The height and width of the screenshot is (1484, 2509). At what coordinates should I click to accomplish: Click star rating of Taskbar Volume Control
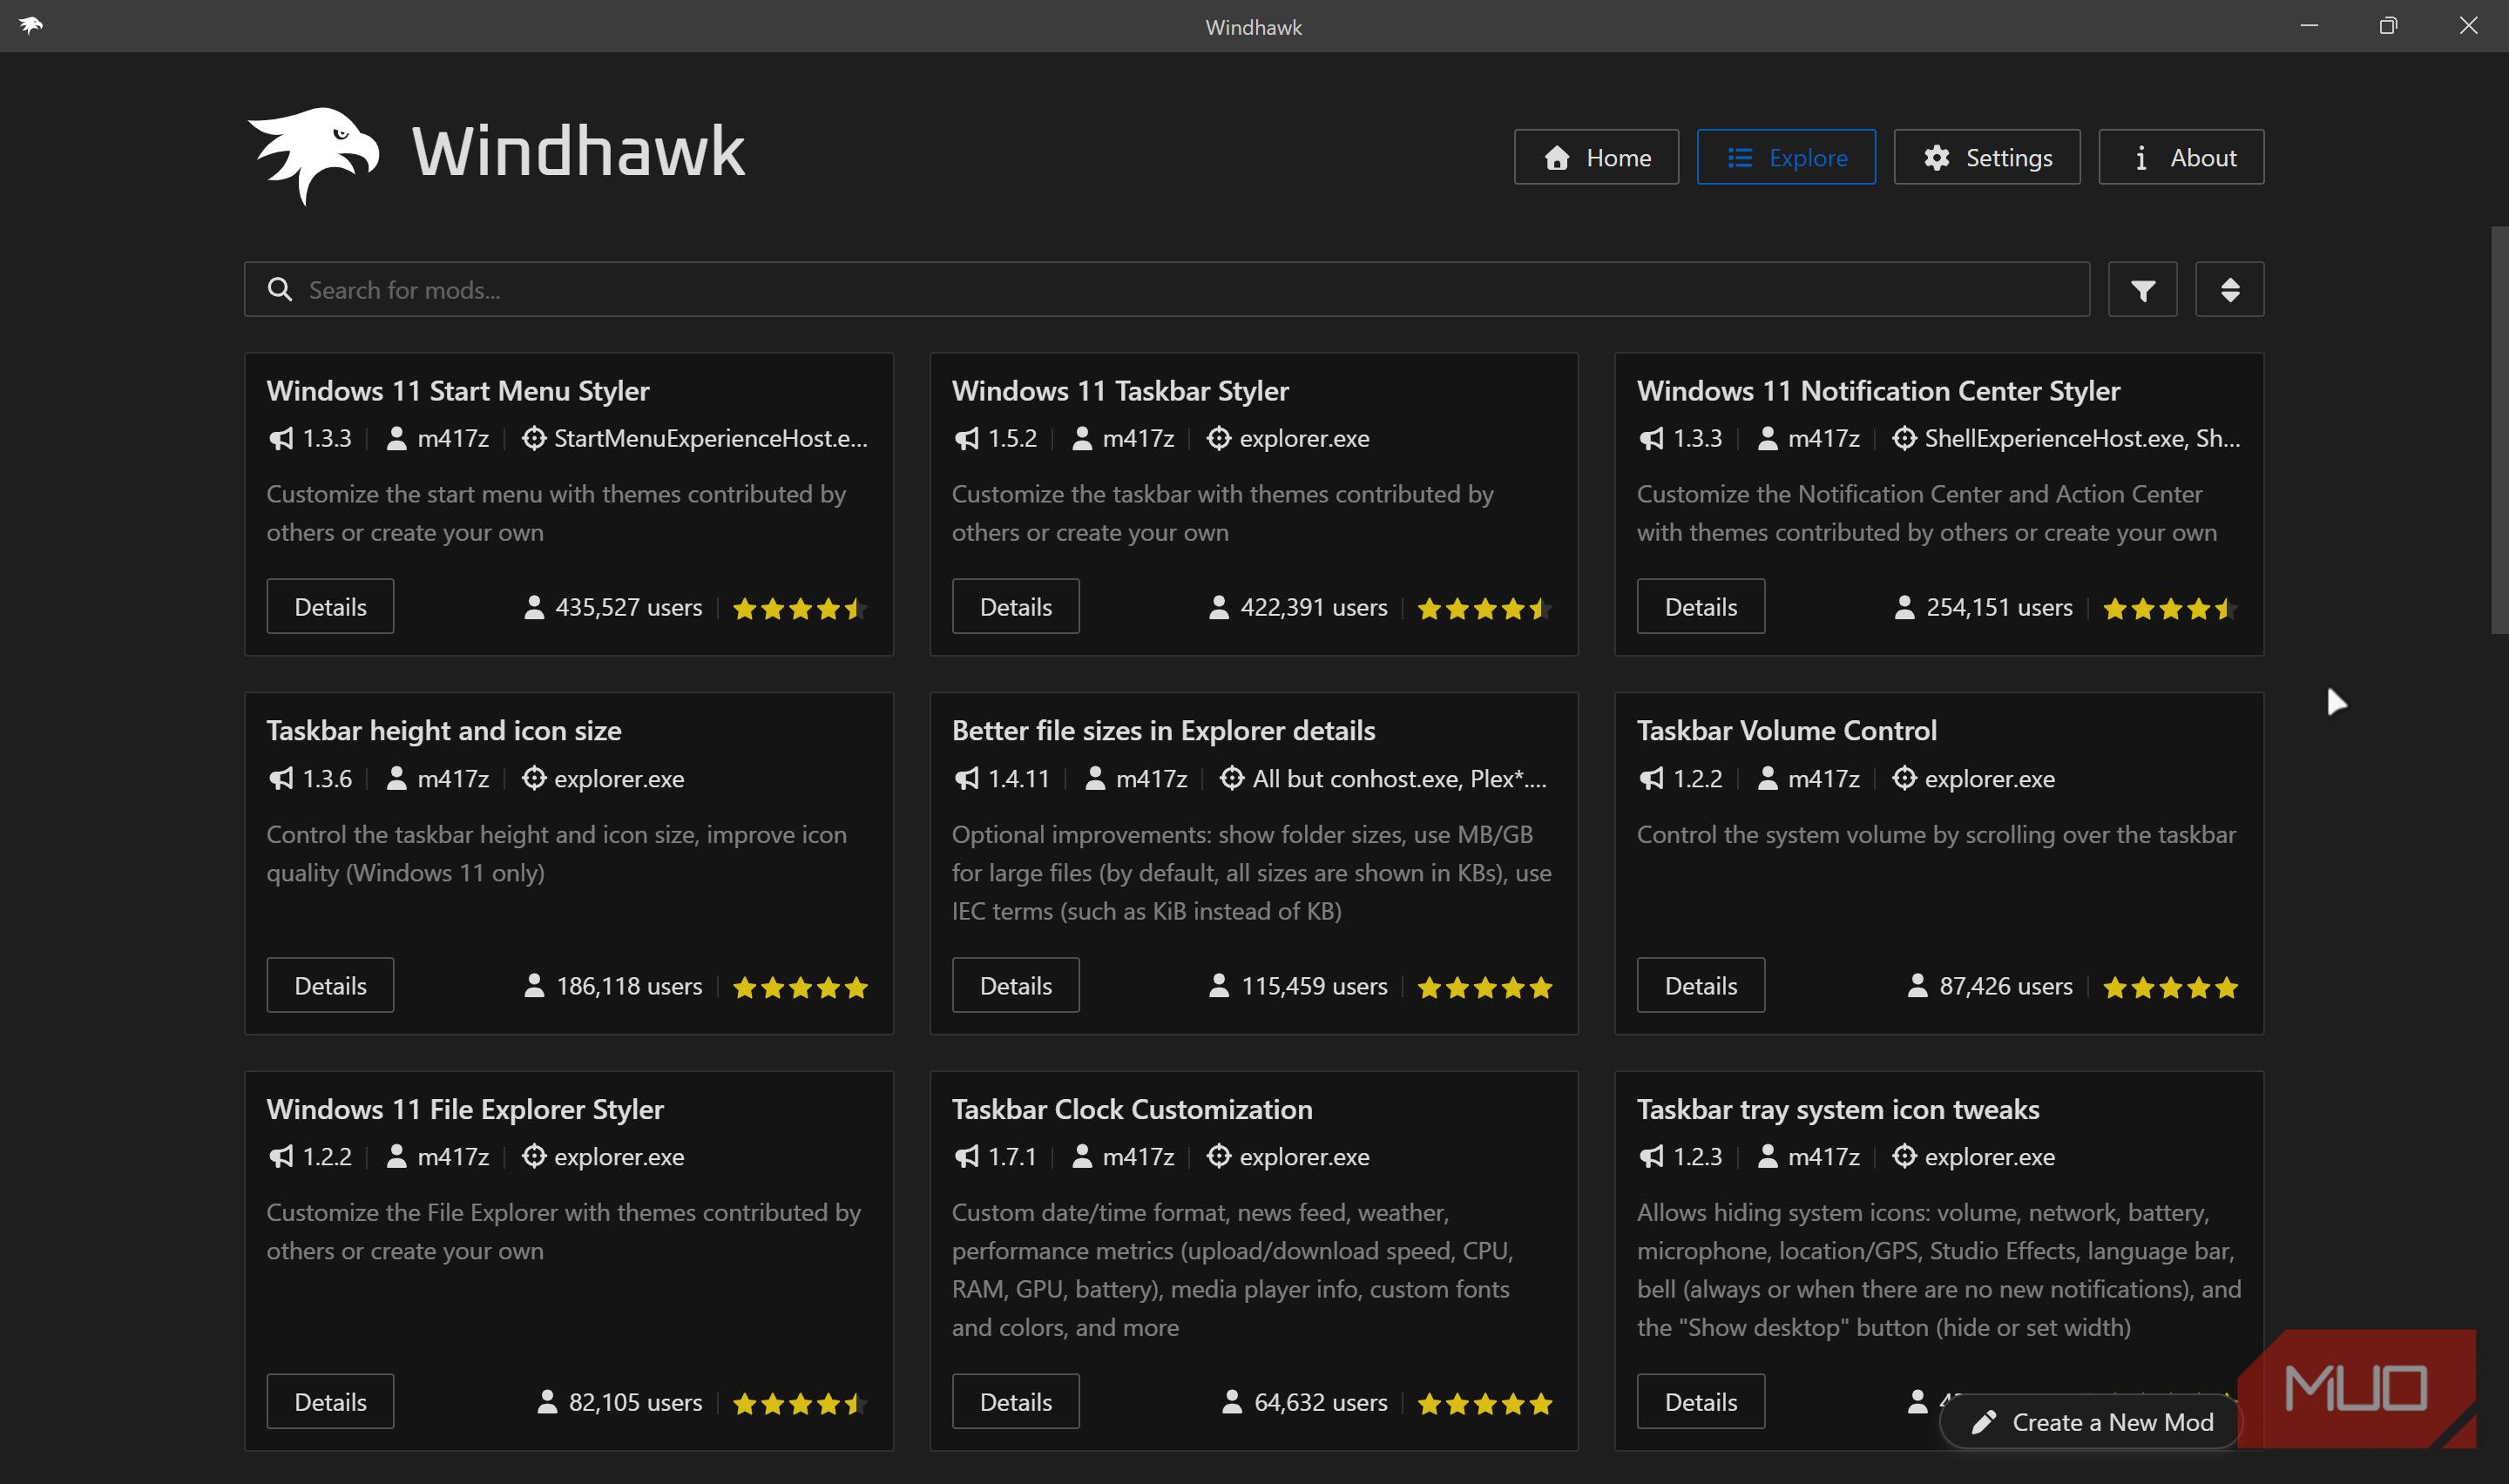2170,987
